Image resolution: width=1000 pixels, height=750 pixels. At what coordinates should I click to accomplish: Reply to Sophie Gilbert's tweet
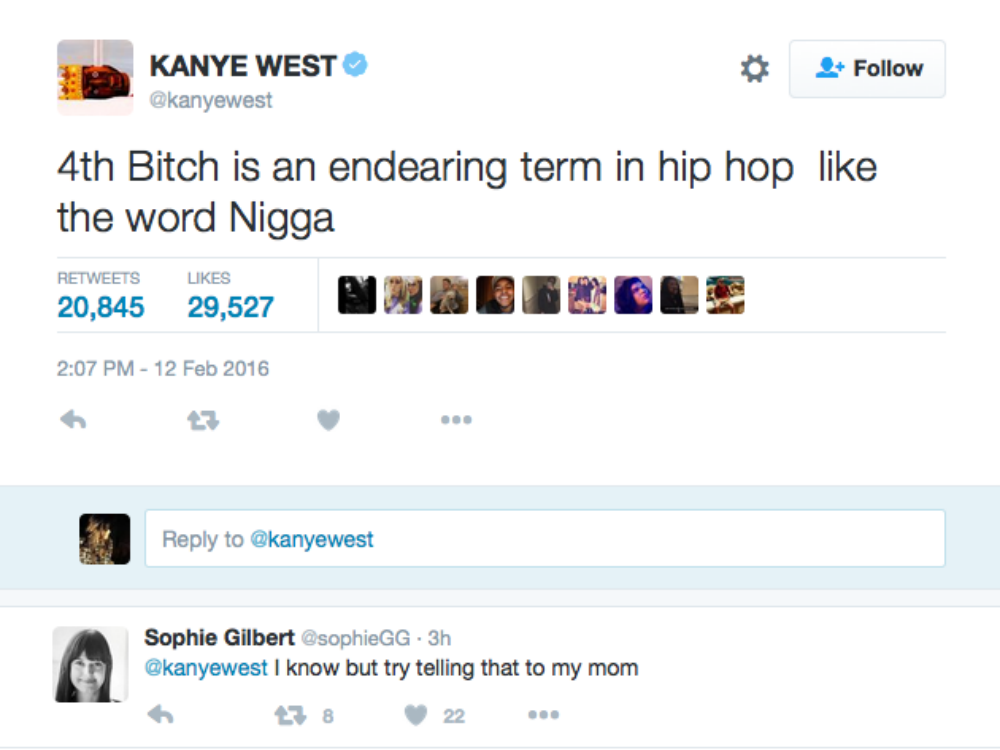coord(160,715)
